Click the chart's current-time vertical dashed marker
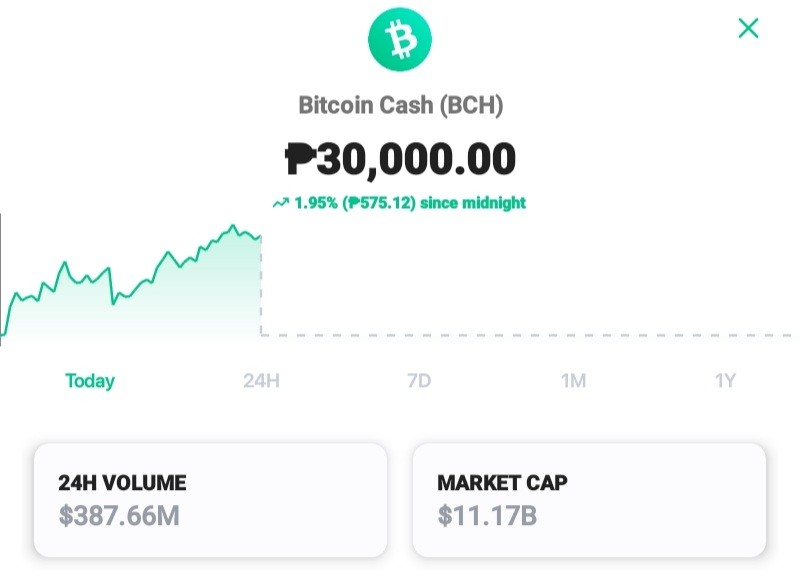The image size is (800, 588). 261,286
